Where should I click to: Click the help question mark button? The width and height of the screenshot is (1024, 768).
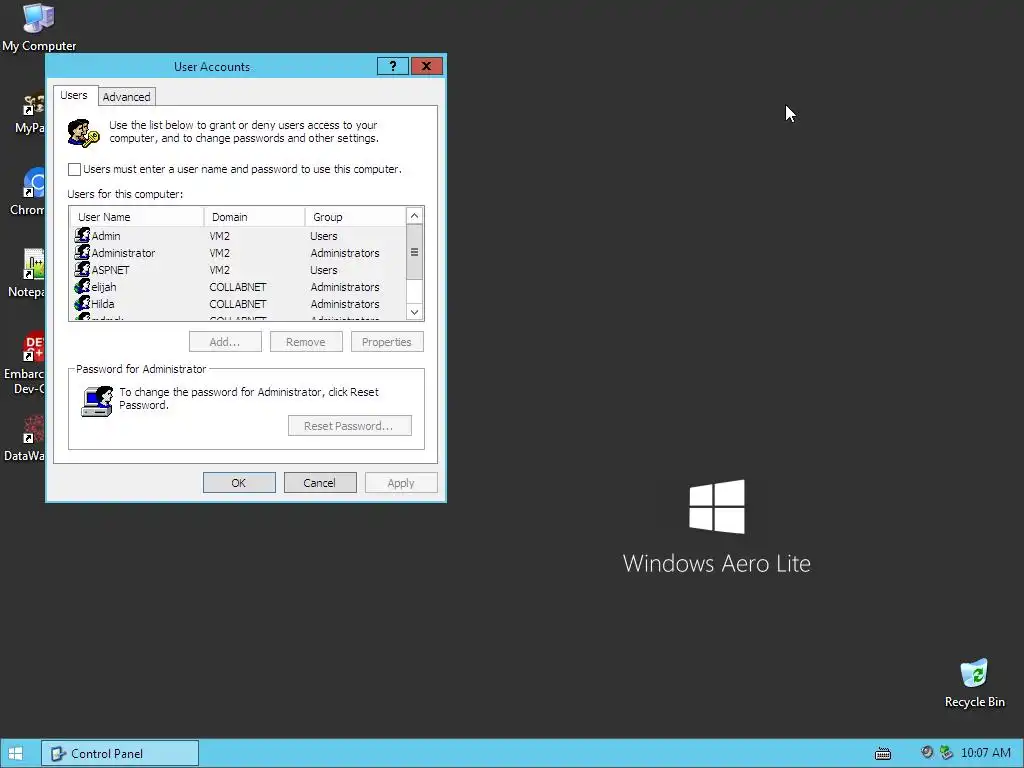click(392, 66)
